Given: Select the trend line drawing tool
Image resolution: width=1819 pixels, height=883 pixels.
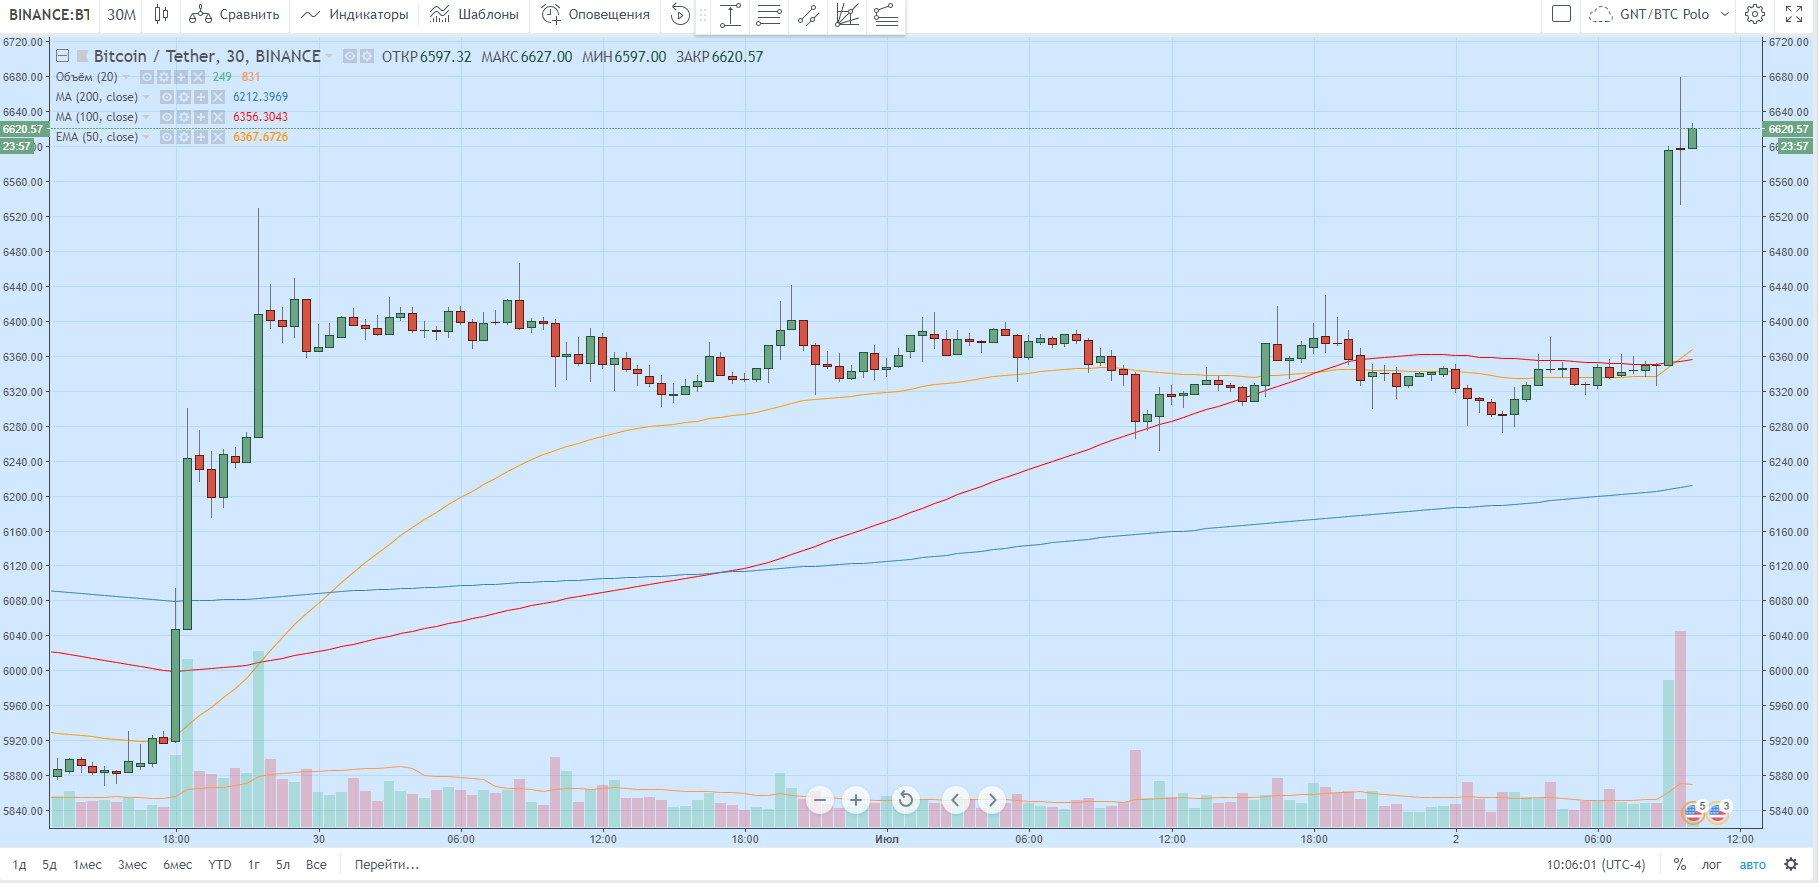Looking at the screenshot, I should point(809,14).
